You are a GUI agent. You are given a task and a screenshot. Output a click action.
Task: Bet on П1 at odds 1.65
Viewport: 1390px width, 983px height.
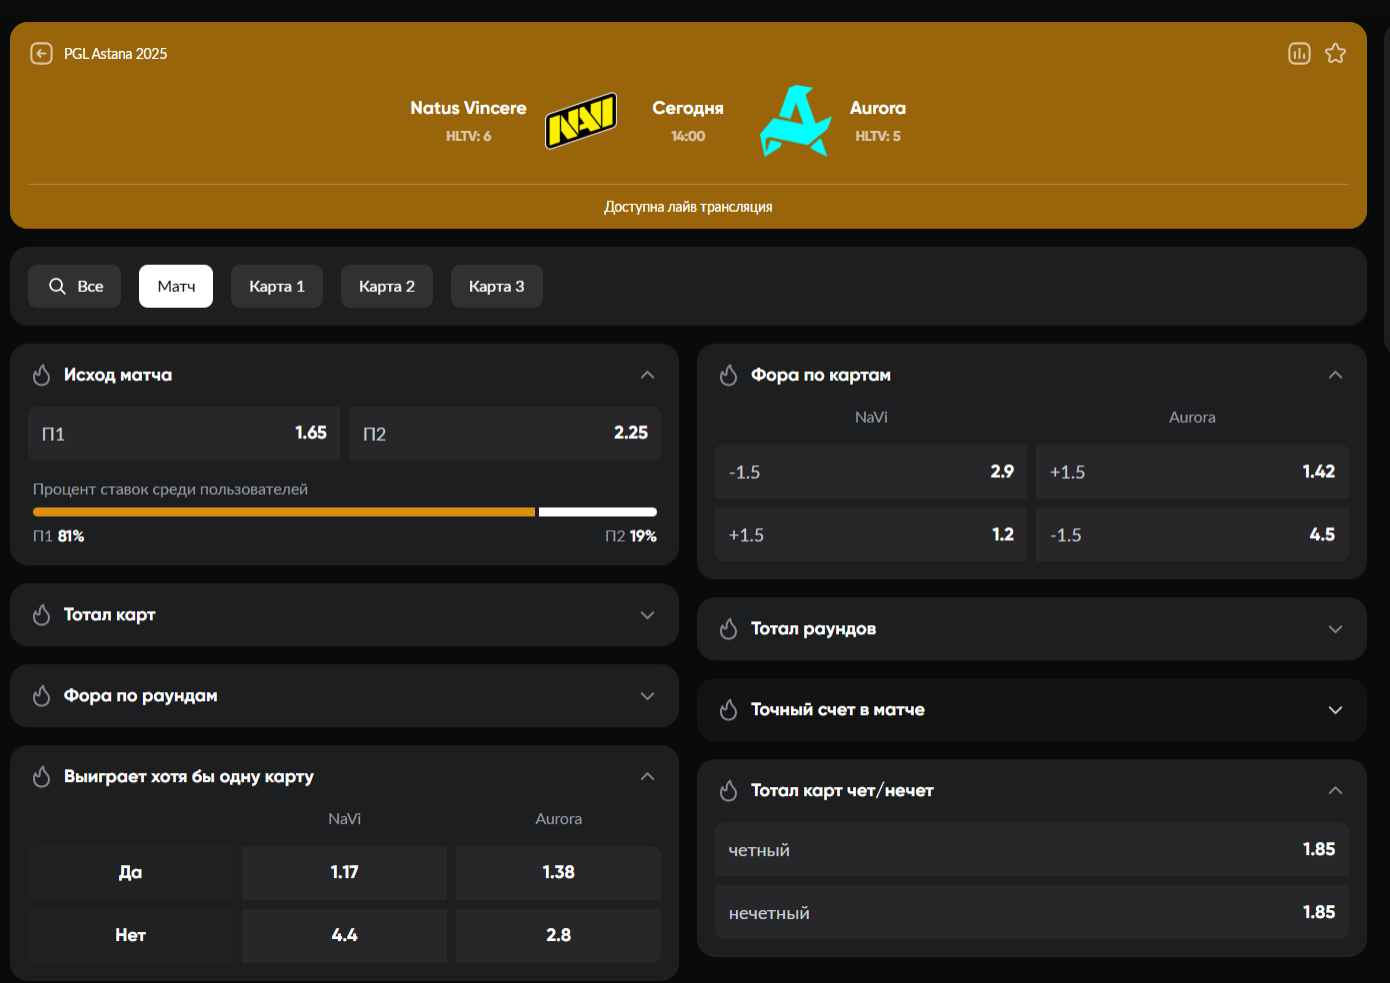[x=184, y=433]
